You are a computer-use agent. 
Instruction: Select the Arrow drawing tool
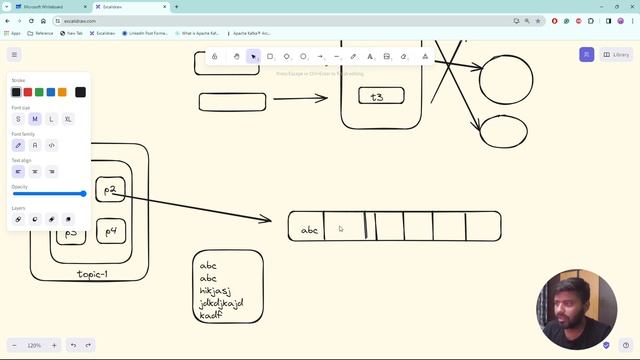320,56
